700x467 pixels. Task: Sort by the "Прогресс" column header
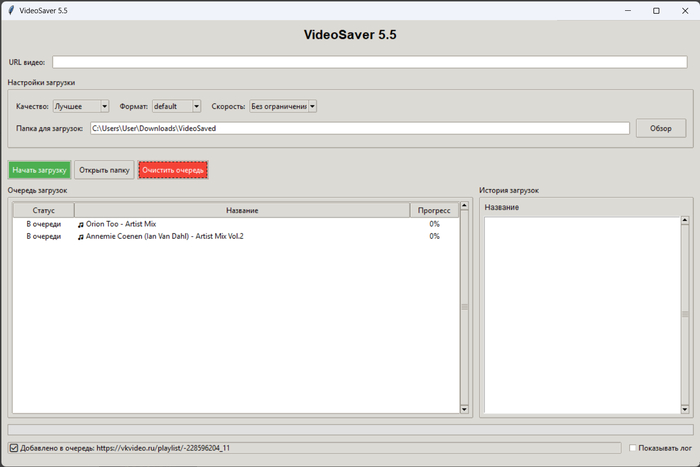434,210
